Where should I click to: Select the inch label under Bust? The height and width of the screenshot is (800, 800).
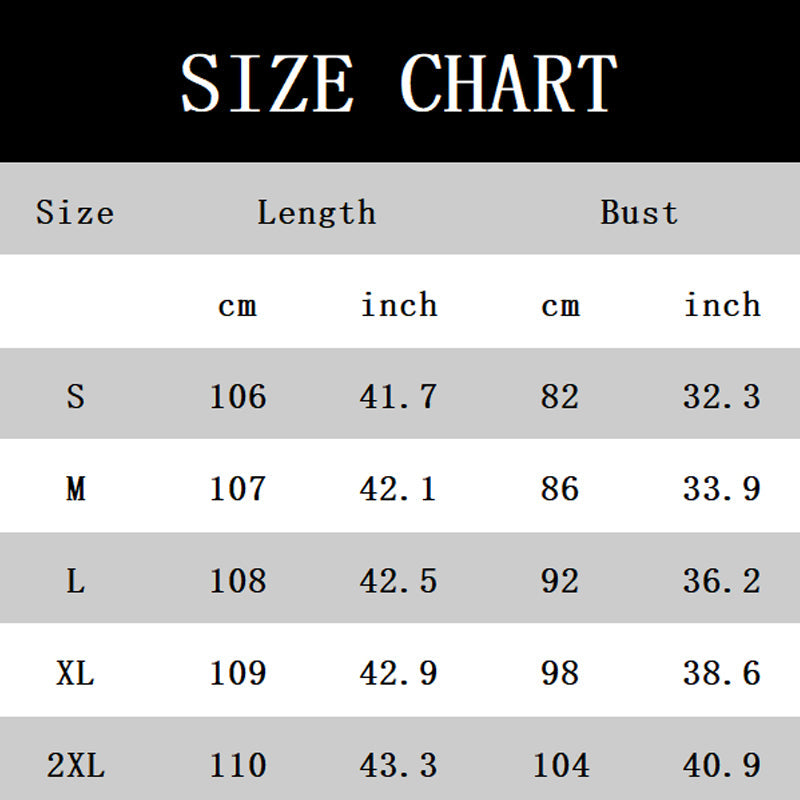point(722,305)
